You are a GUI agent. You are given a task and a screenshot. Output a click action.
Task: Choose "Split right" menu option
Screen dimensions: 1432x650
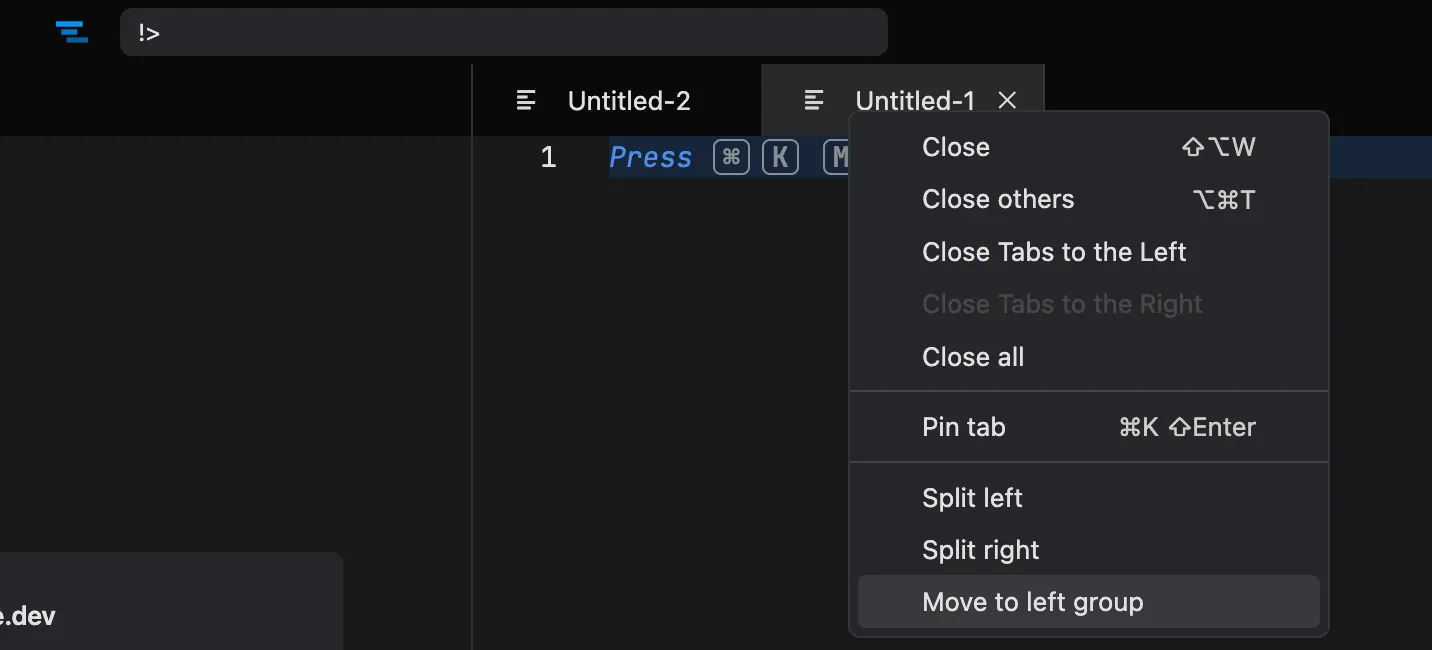(x=981, y=550)
